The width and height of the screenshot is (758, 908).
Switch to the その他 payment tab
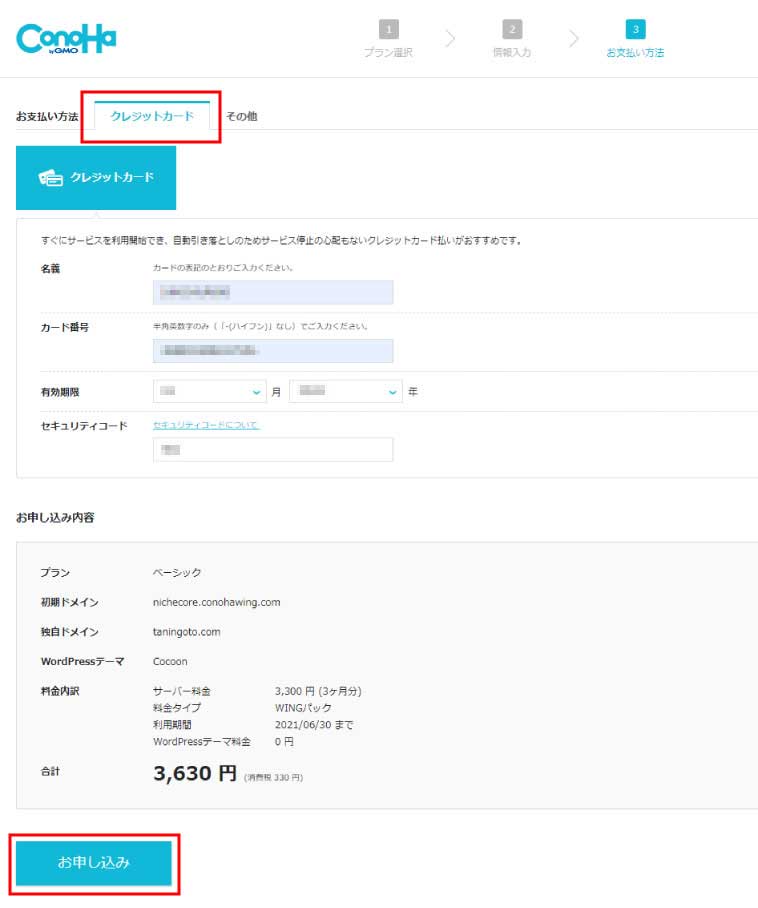(x=241, y=117)
